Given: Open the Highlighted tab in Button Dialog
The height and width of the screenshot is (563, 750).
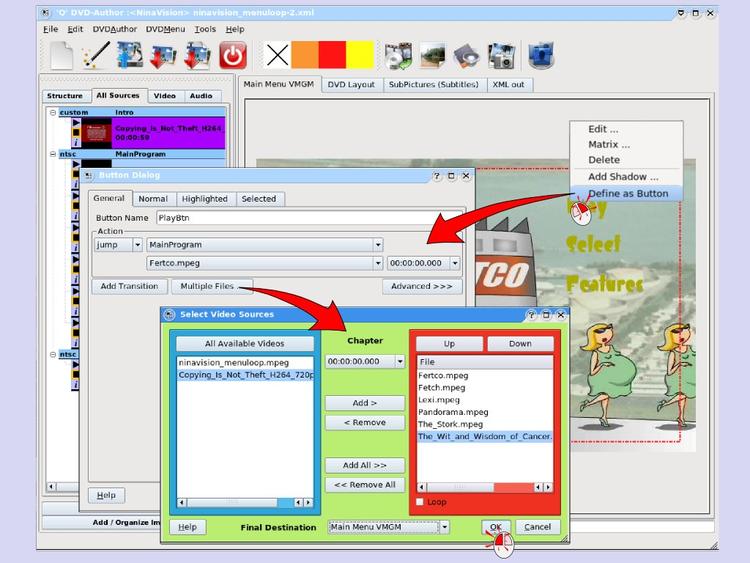Looking at the screenshot, I should (205, 199).
